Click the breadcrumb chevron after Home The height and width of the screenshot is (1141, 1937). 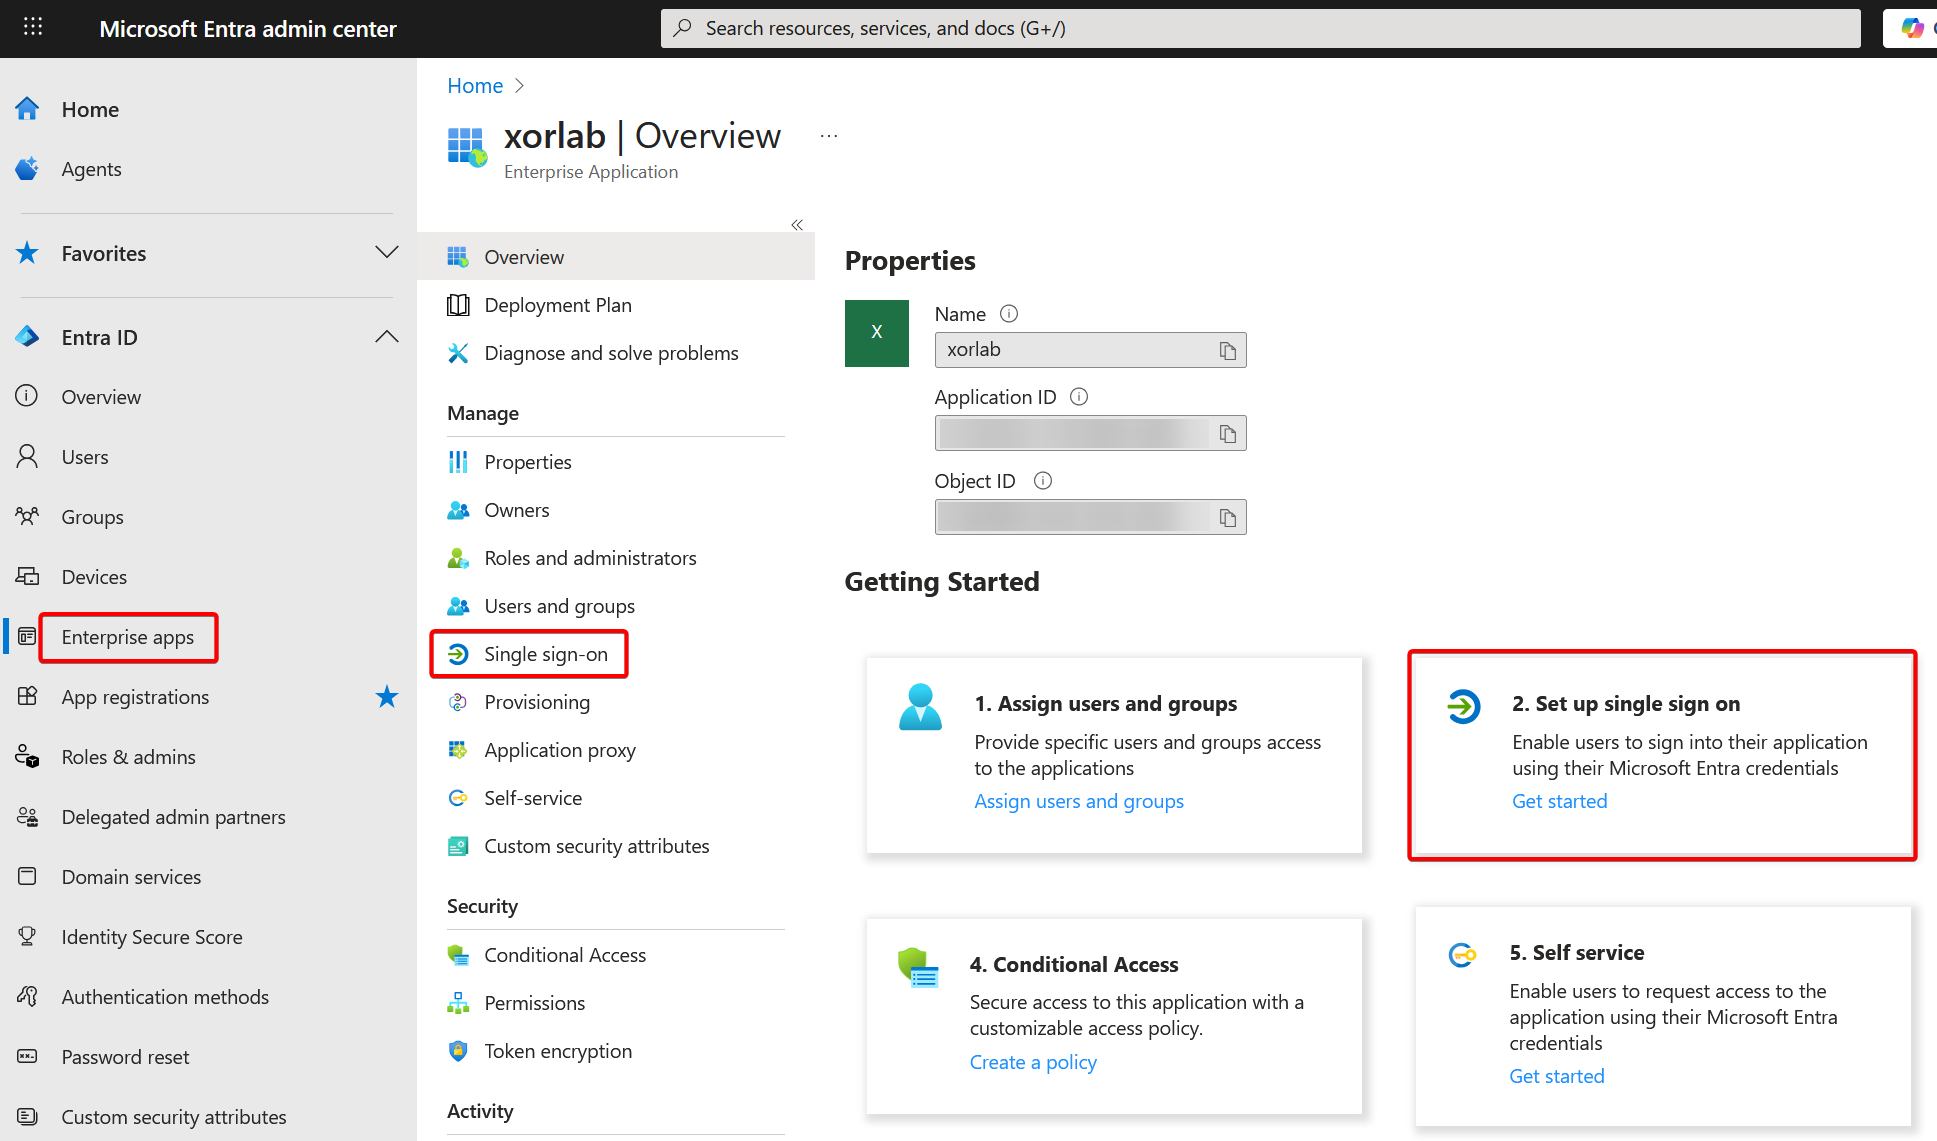pos(519,86)
